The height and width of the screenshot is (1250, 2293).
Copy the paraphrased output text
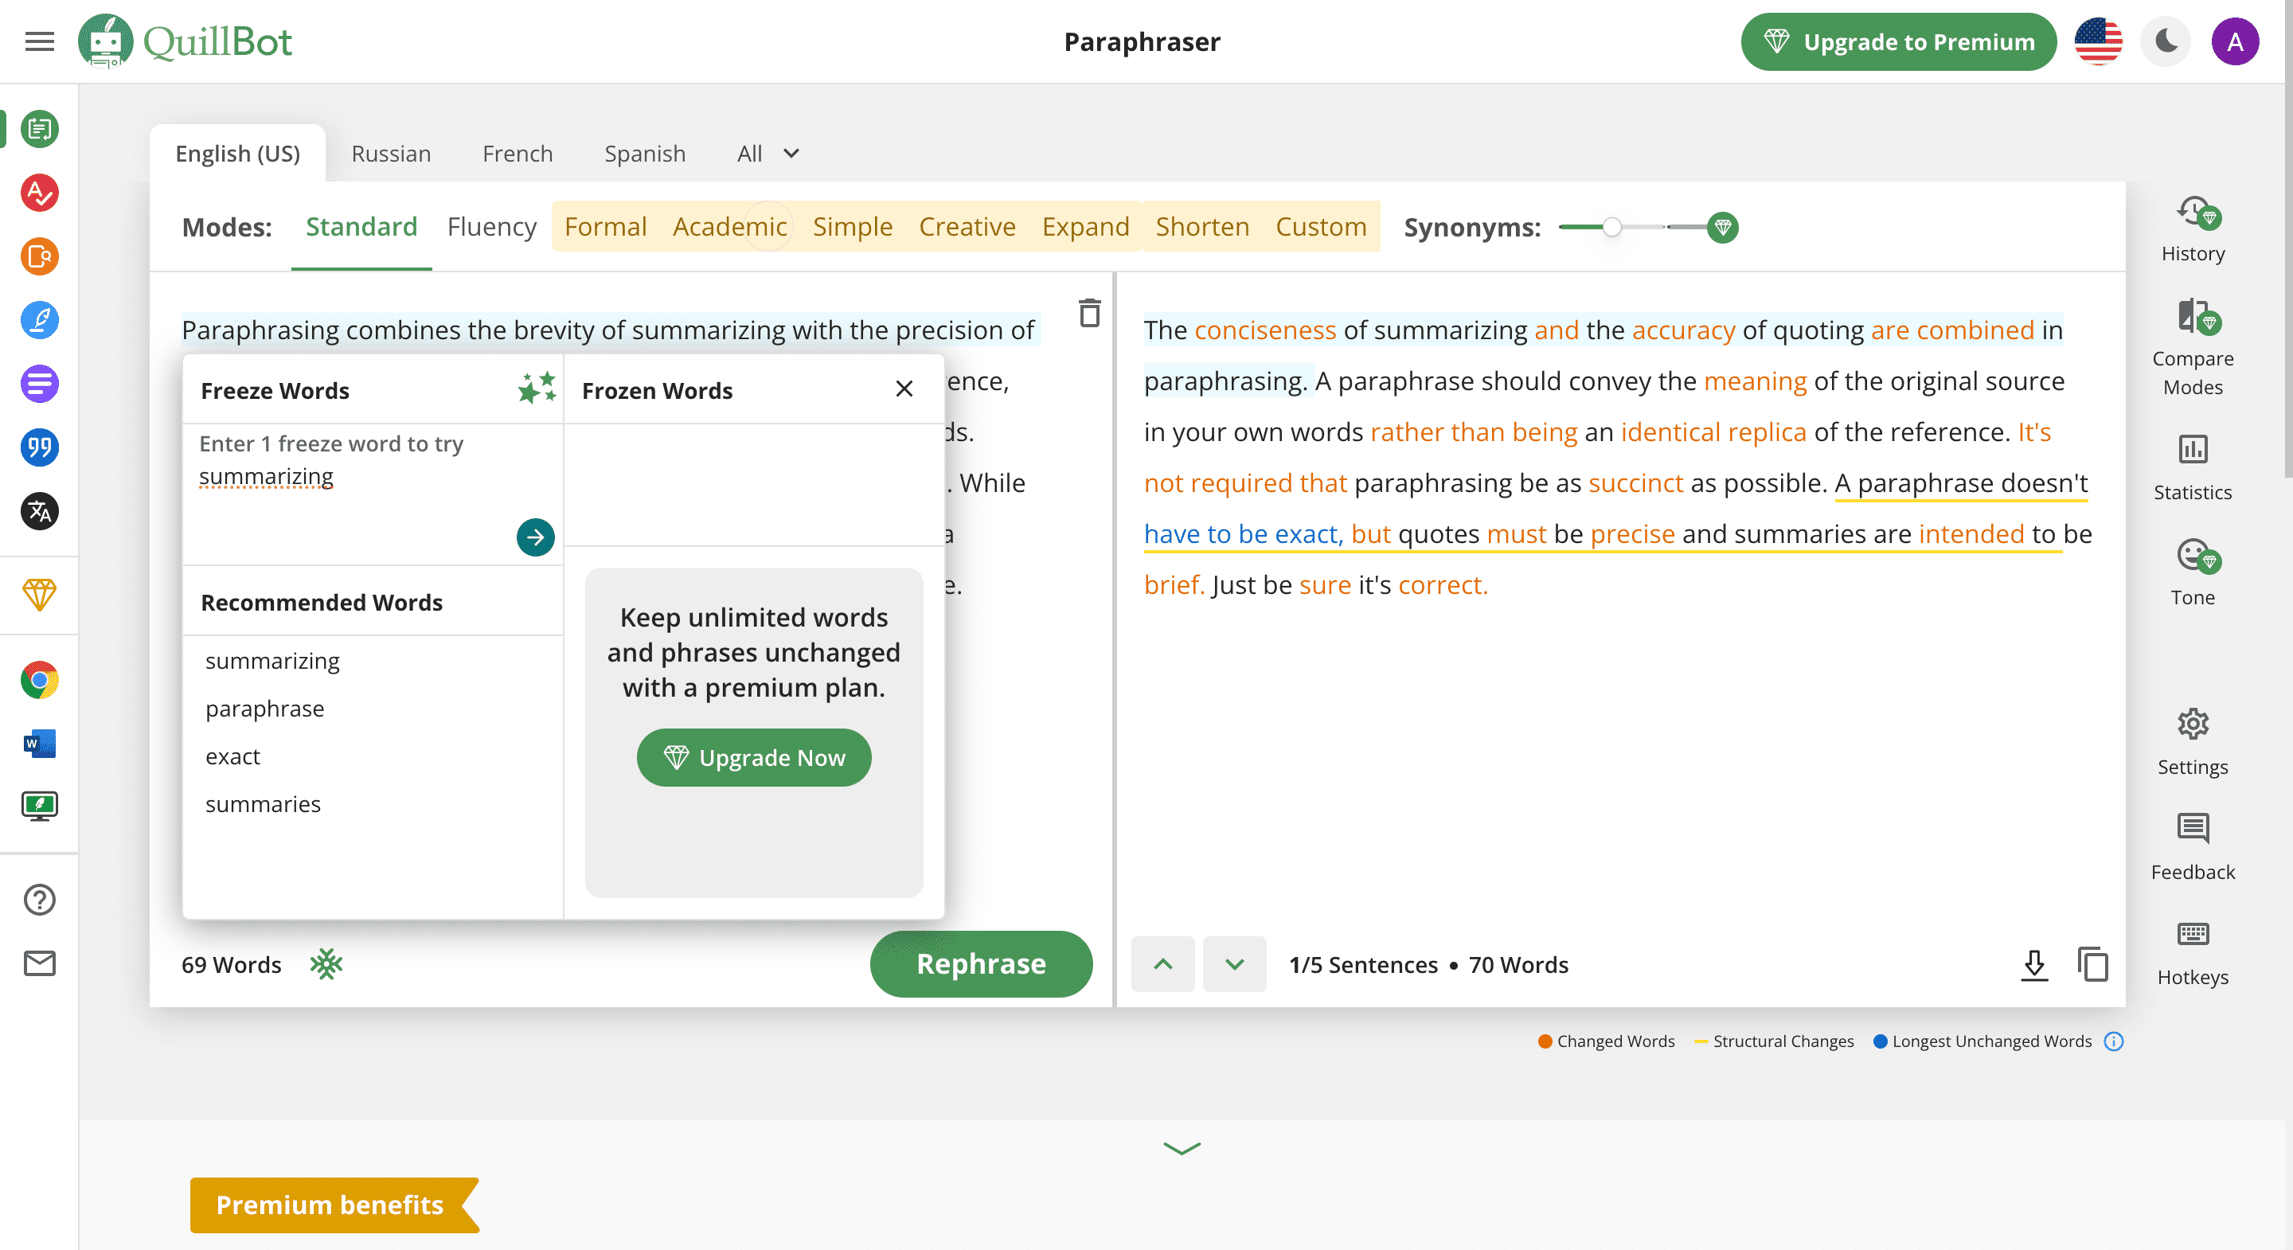[x=2094, y=964]
